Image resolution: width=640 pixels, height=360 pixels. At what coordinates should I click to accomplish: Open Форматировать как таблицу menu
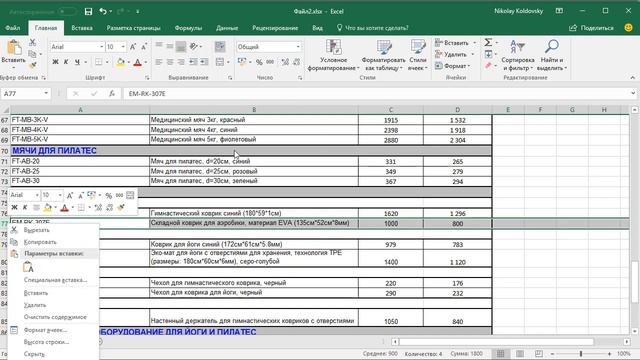pos(383,55)
